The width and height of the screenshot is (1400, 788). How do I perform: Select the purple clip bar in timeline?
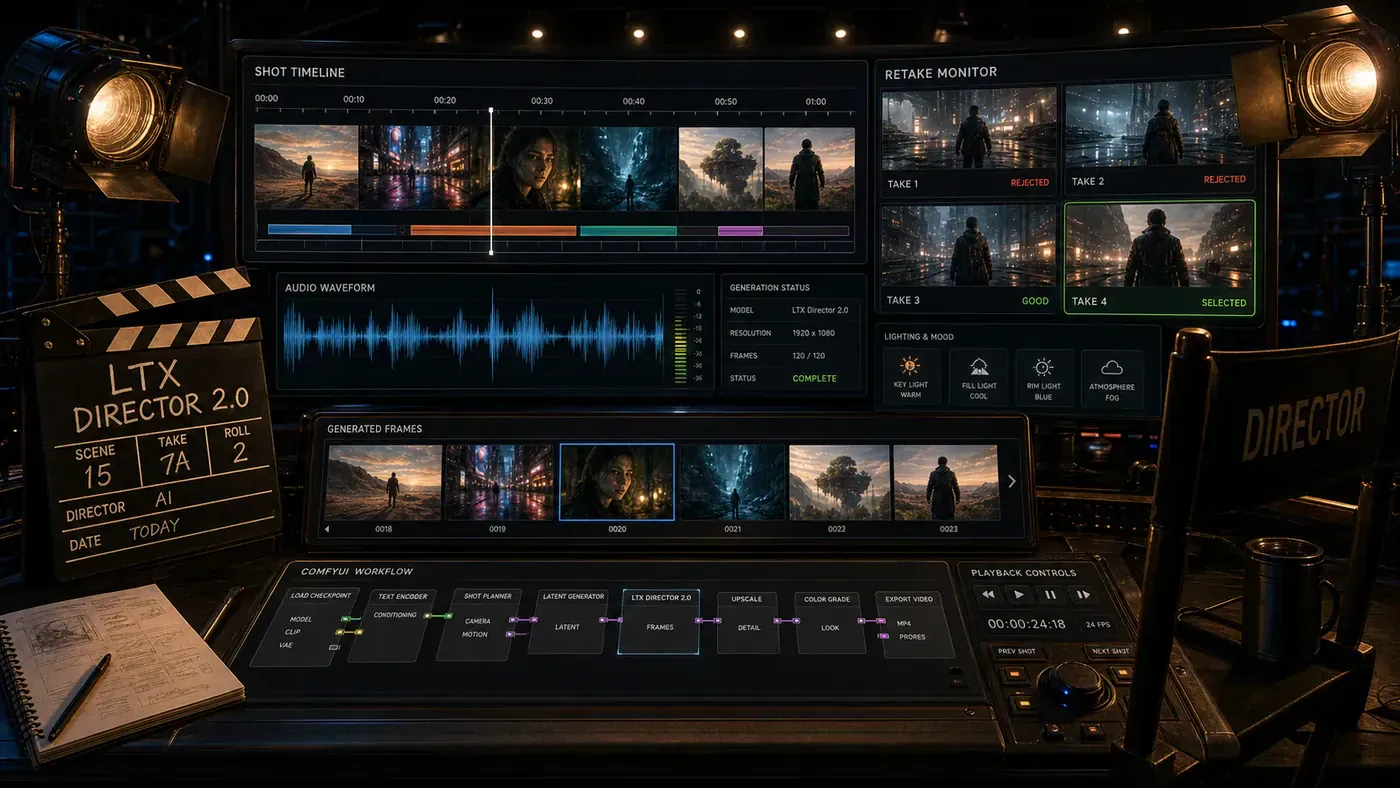point(740,230)
